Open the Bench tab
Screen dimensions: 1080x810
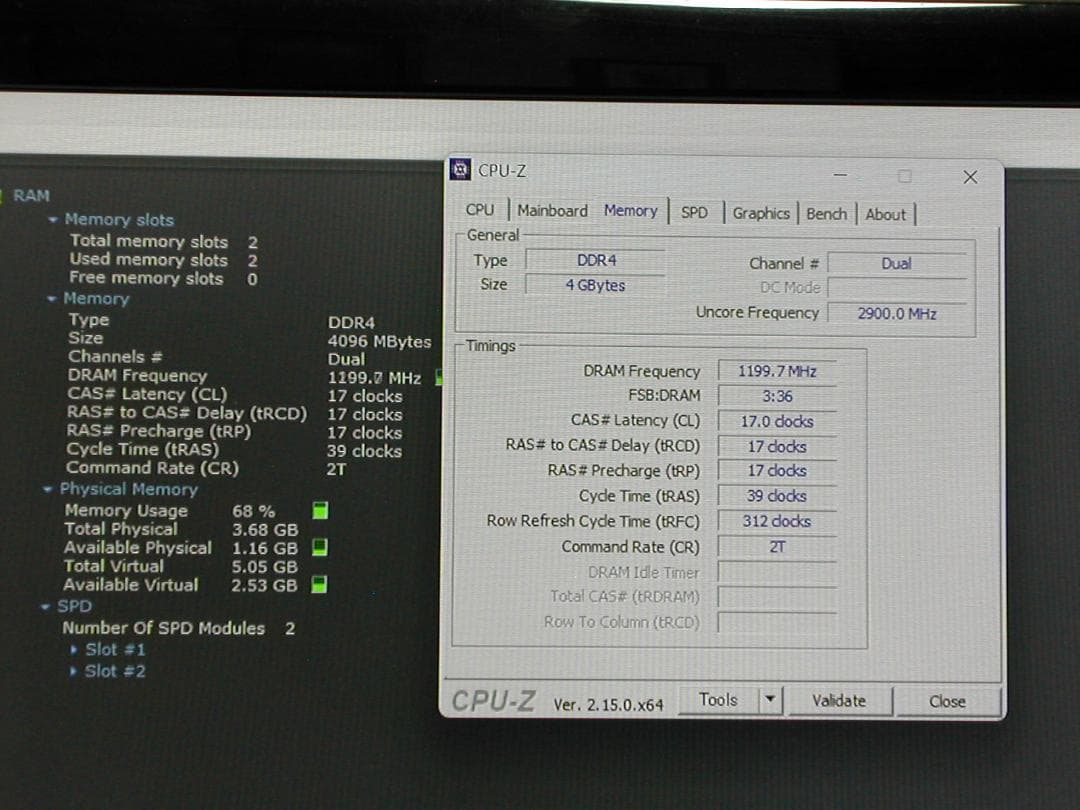[x=826, y=213]
